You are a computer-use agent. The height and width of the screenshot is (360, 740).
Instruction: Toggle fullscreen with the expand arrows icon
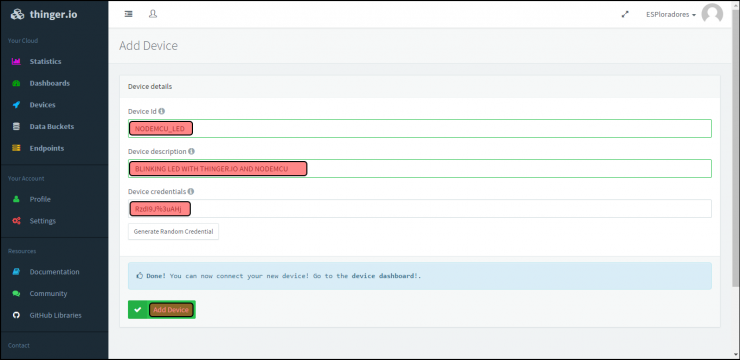click(625, 15)
